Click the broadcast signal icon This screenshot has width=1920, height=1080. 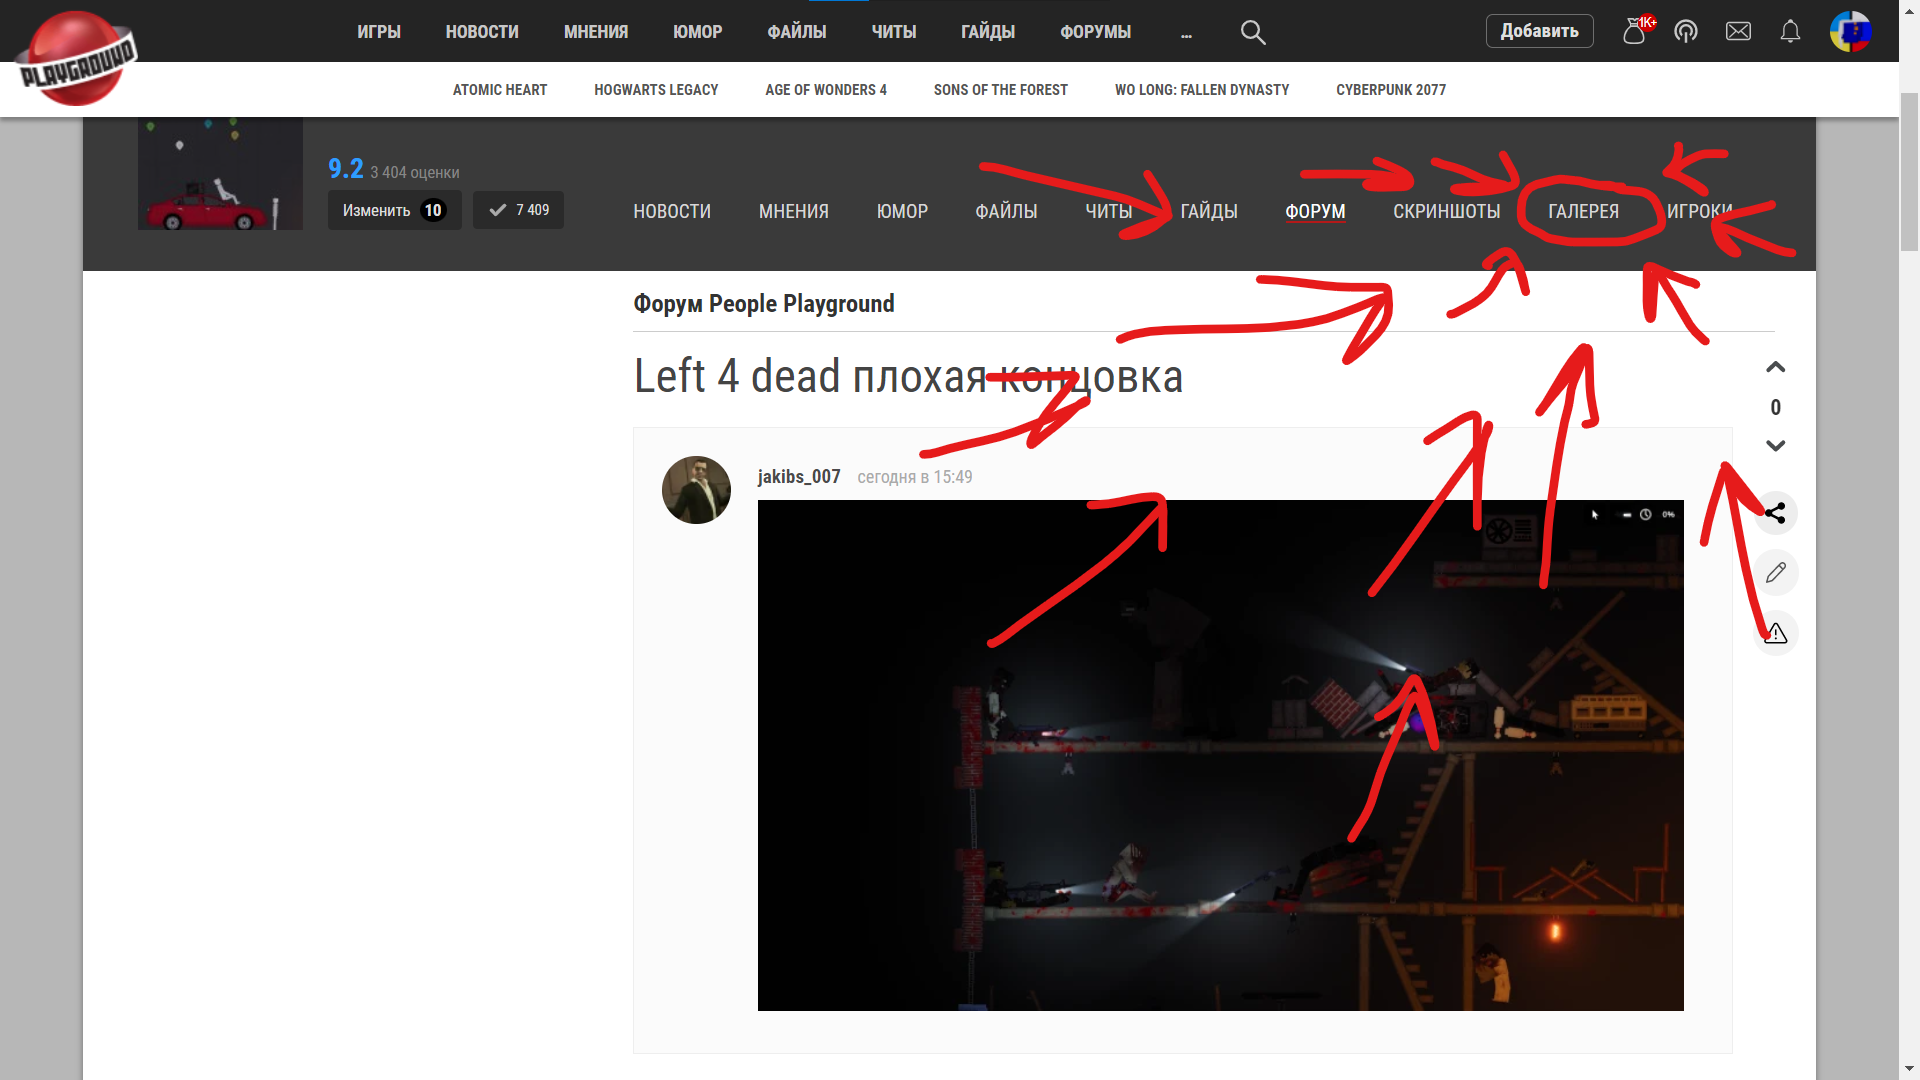coord(1686,32)
